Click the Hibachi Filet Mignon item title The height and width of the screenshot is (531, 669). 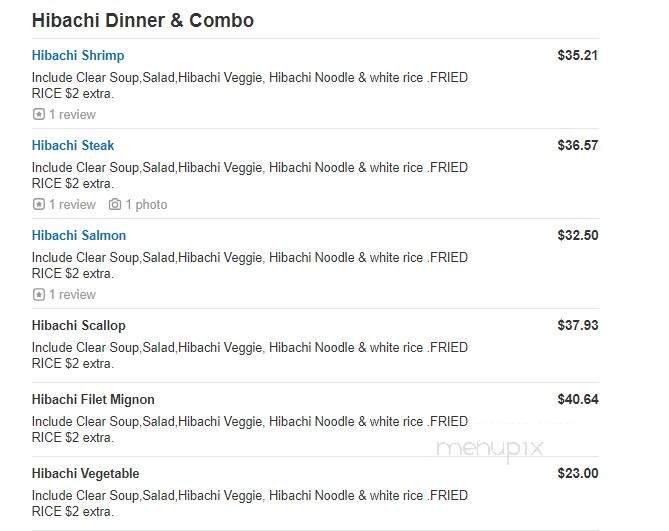(x=93, y=400)
